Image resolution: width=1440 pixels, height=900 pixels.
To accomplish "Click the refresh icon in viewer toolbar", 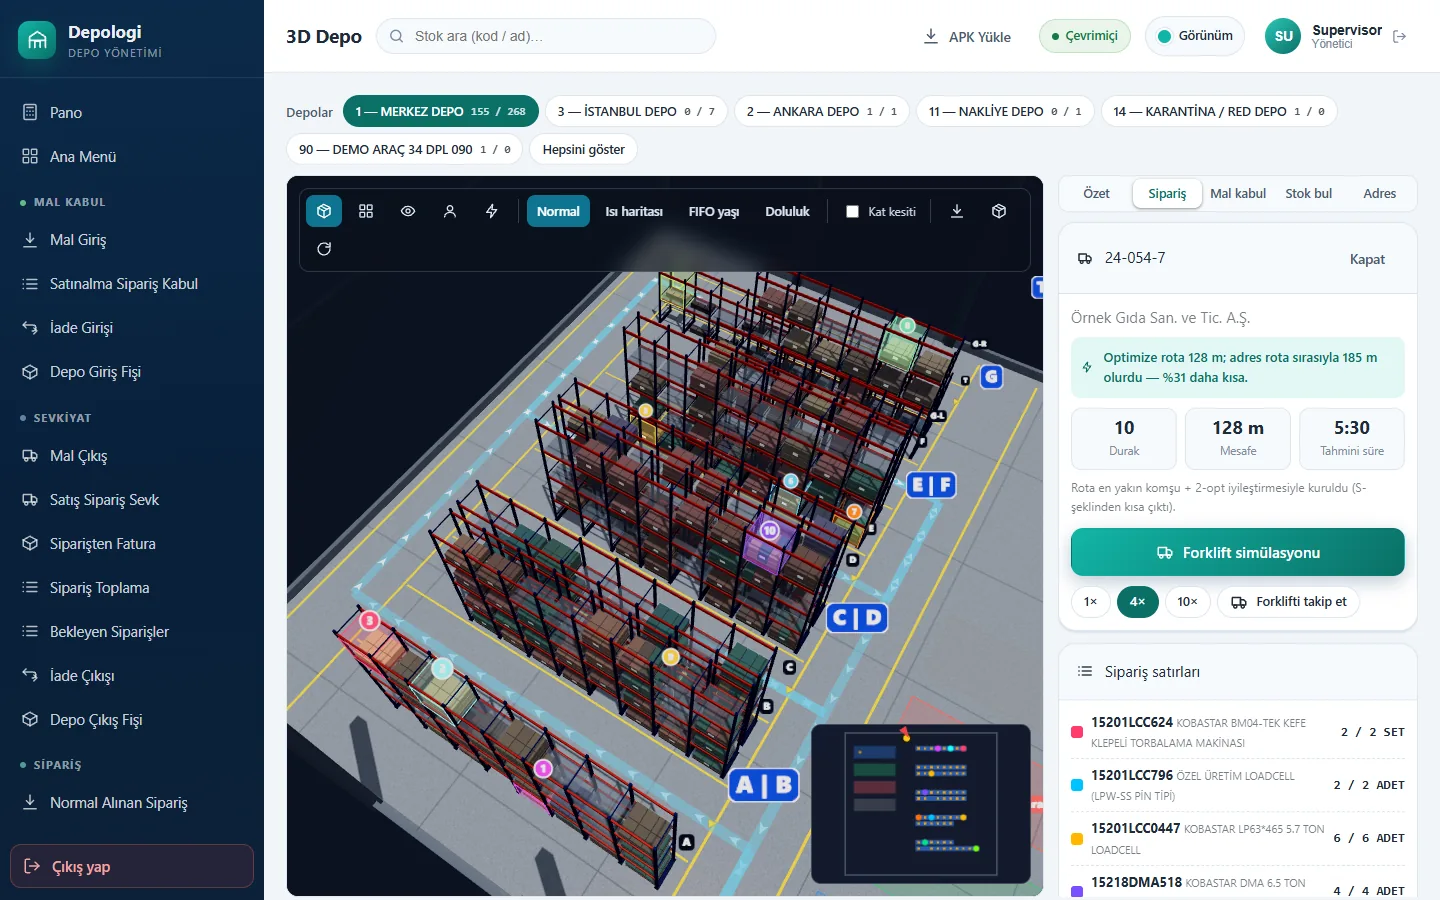I will pyautogui.click(x=324, y=249).
